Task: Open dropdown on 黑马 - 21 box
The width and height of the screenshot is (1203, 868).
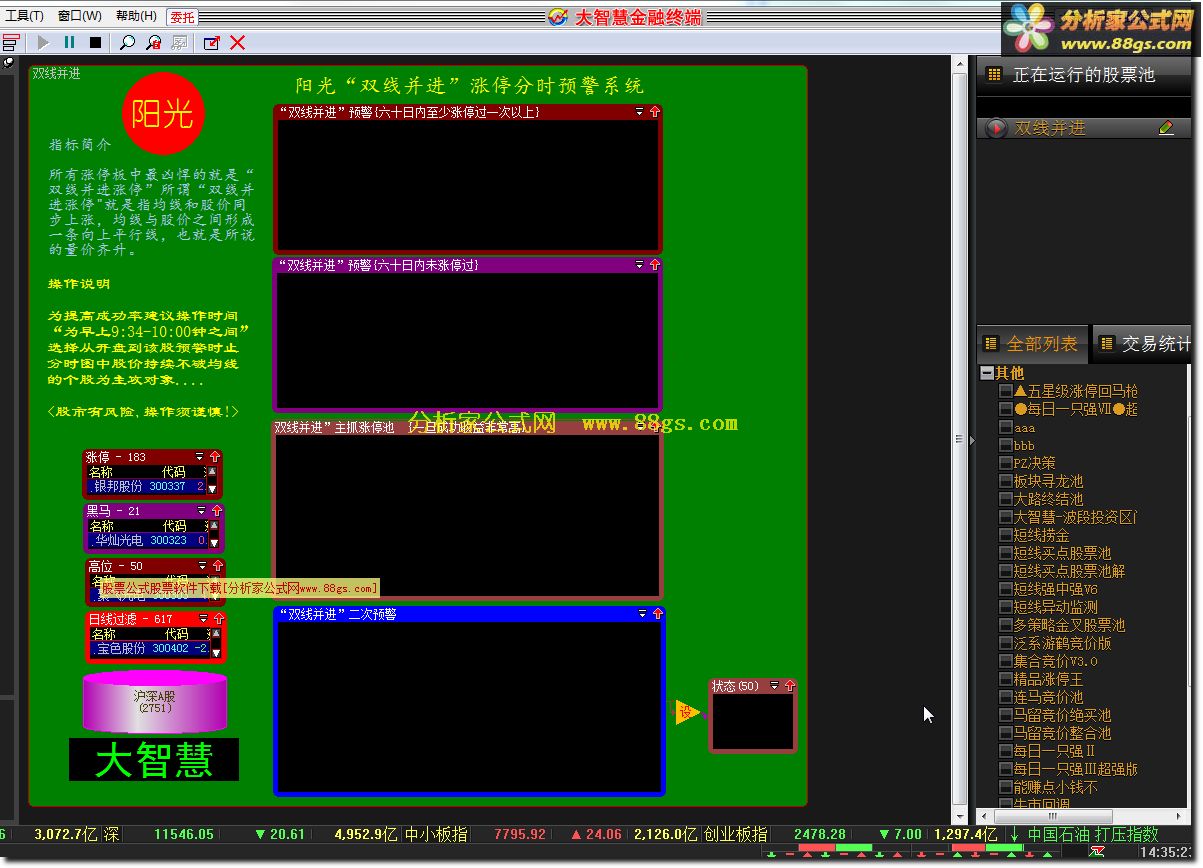Action: 201,511
